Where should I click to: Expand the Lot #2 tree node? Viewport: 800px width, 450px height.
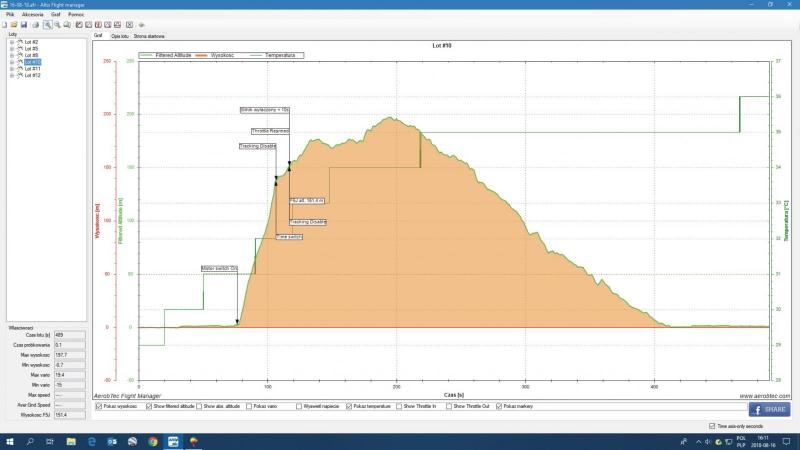(11, 42)
